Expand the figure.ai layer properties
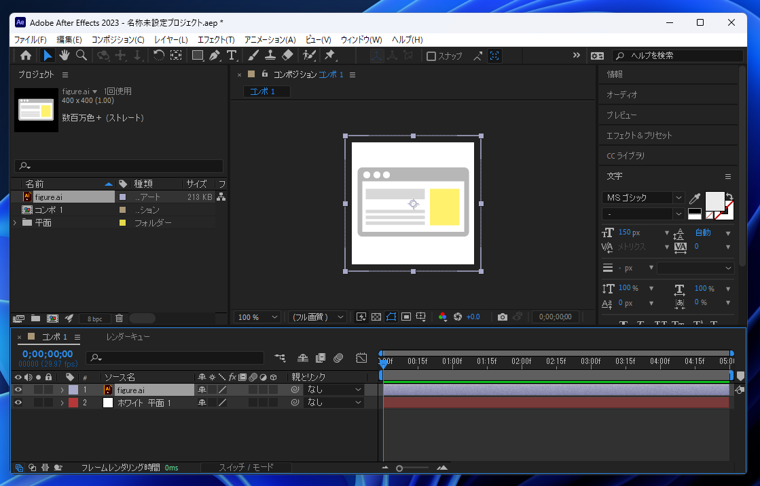This screenshot has height=486, width=760. point(62,390)
